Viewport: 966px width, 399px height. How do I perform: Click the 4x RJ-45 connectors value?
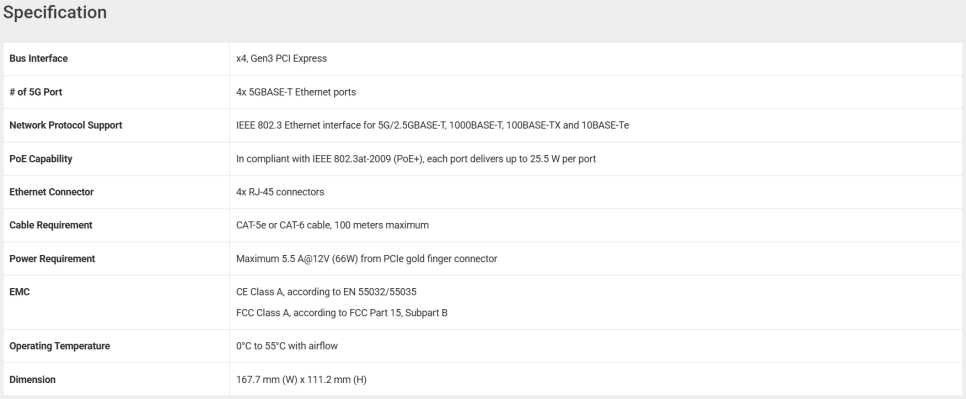(x=280, y=191)
